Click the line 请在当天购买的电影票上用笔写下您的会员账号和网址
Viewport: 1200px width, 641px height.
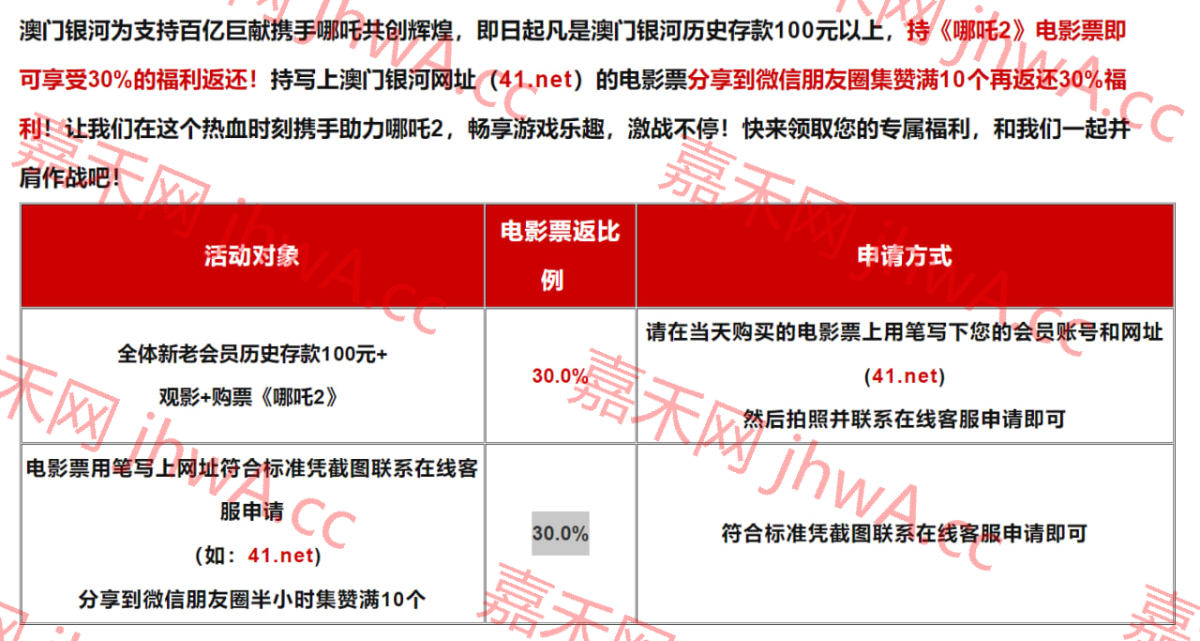tap(904, 332)
